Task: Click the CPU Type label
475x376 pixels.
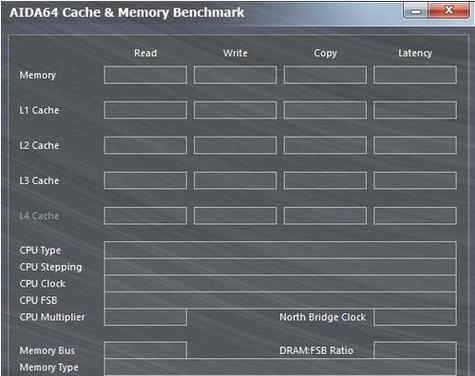Action: 40,251
